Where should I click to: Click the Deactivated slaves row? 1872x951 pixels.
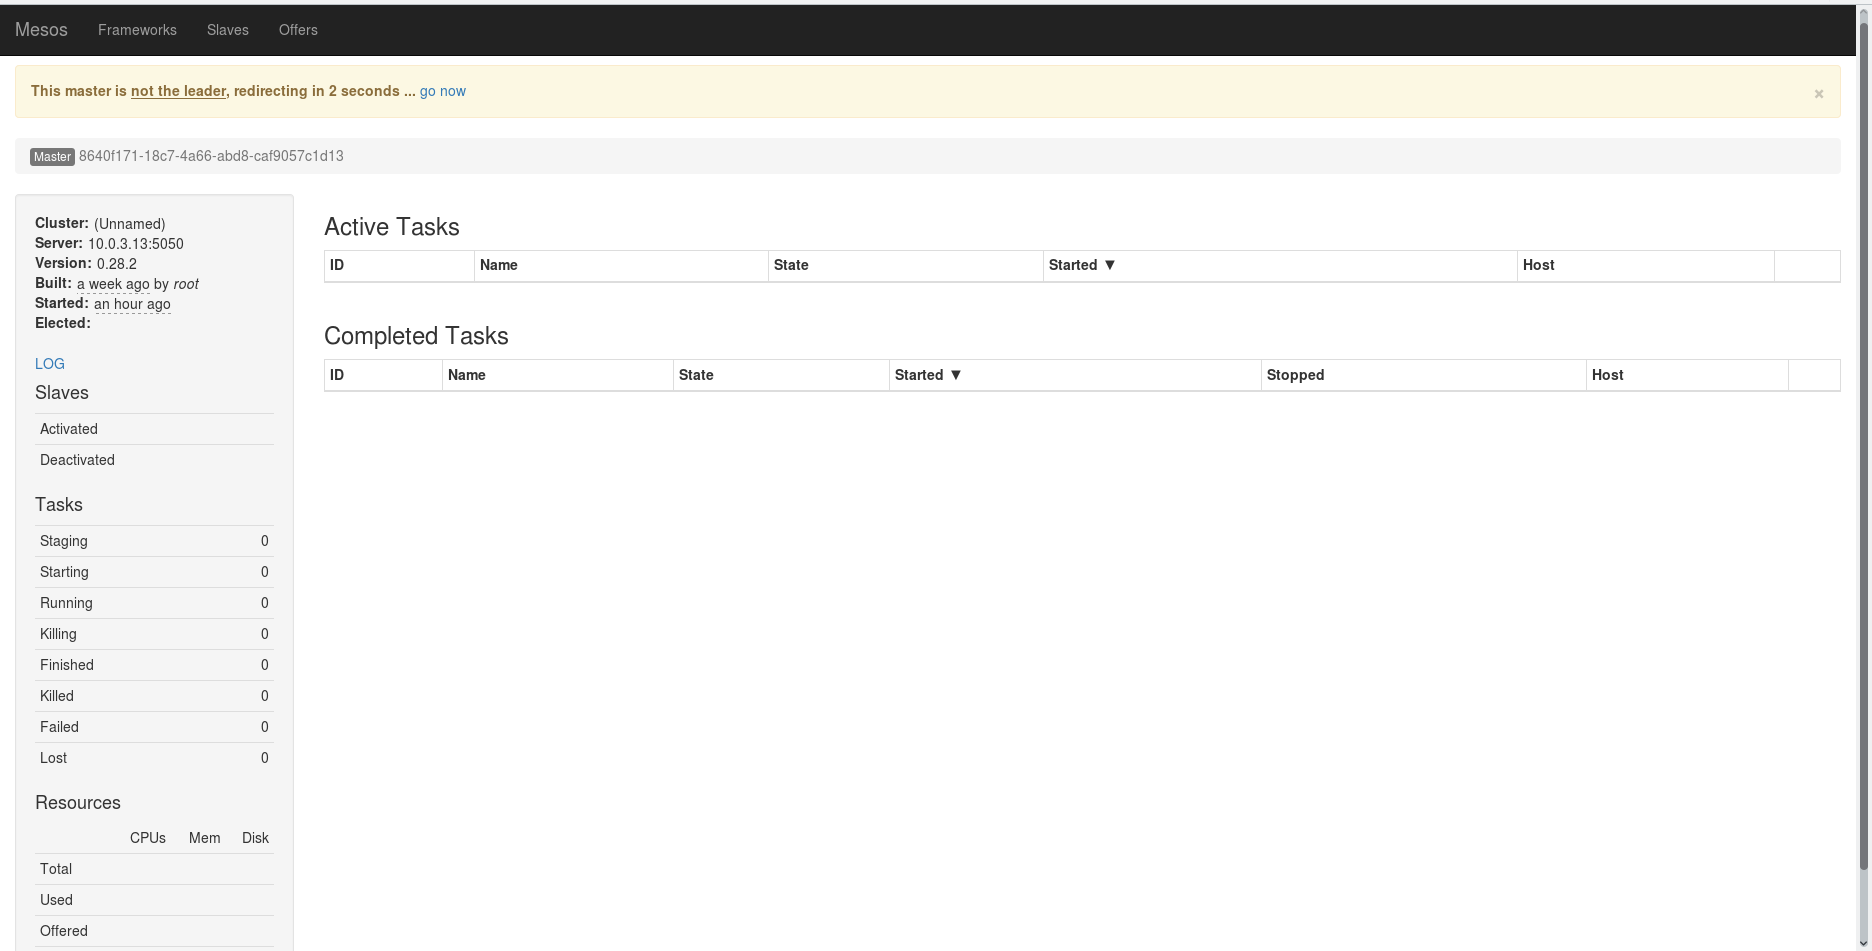click(154, 460)
